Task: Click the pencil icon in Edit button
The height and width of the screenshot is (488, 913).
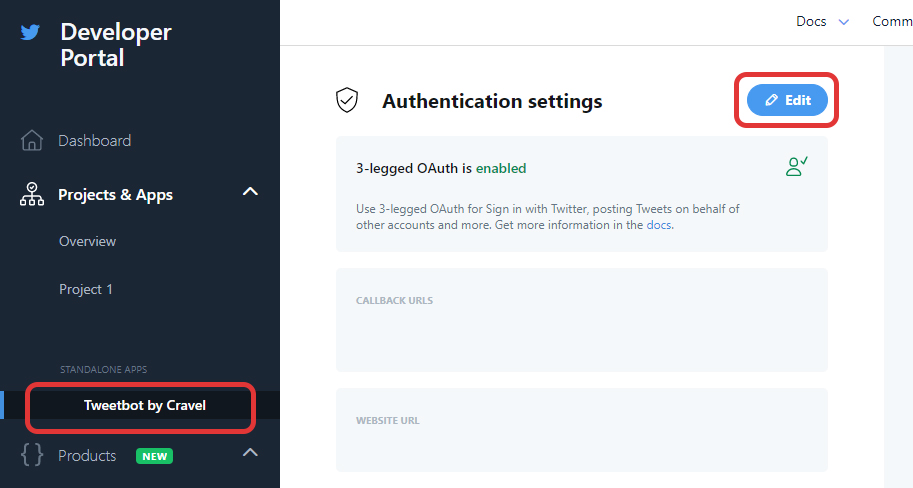Action: [x=772, y=100]
